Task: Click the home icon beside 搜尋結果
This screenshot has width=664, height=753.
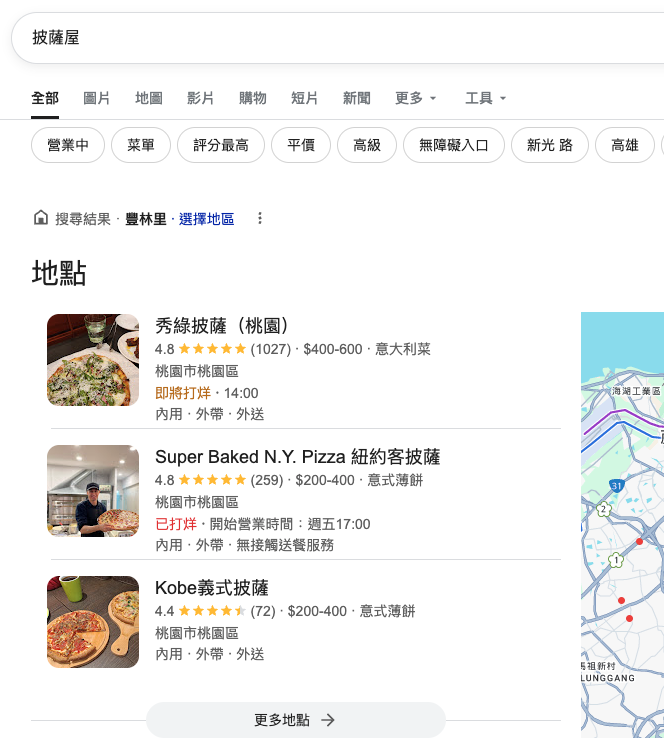Action: point(41,218)
